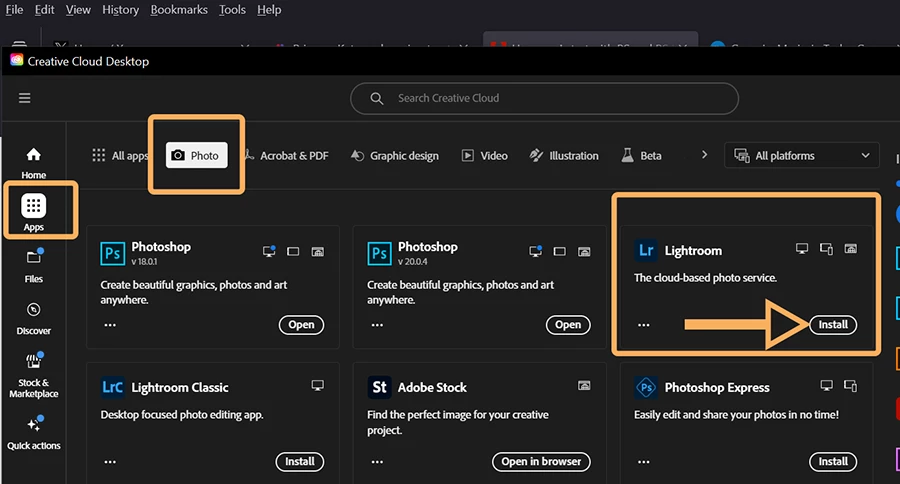The height and width of the screenshot is (484, 900).
Task: Click the Lightroom Classic LrC icon
Action: pos(112,387)
